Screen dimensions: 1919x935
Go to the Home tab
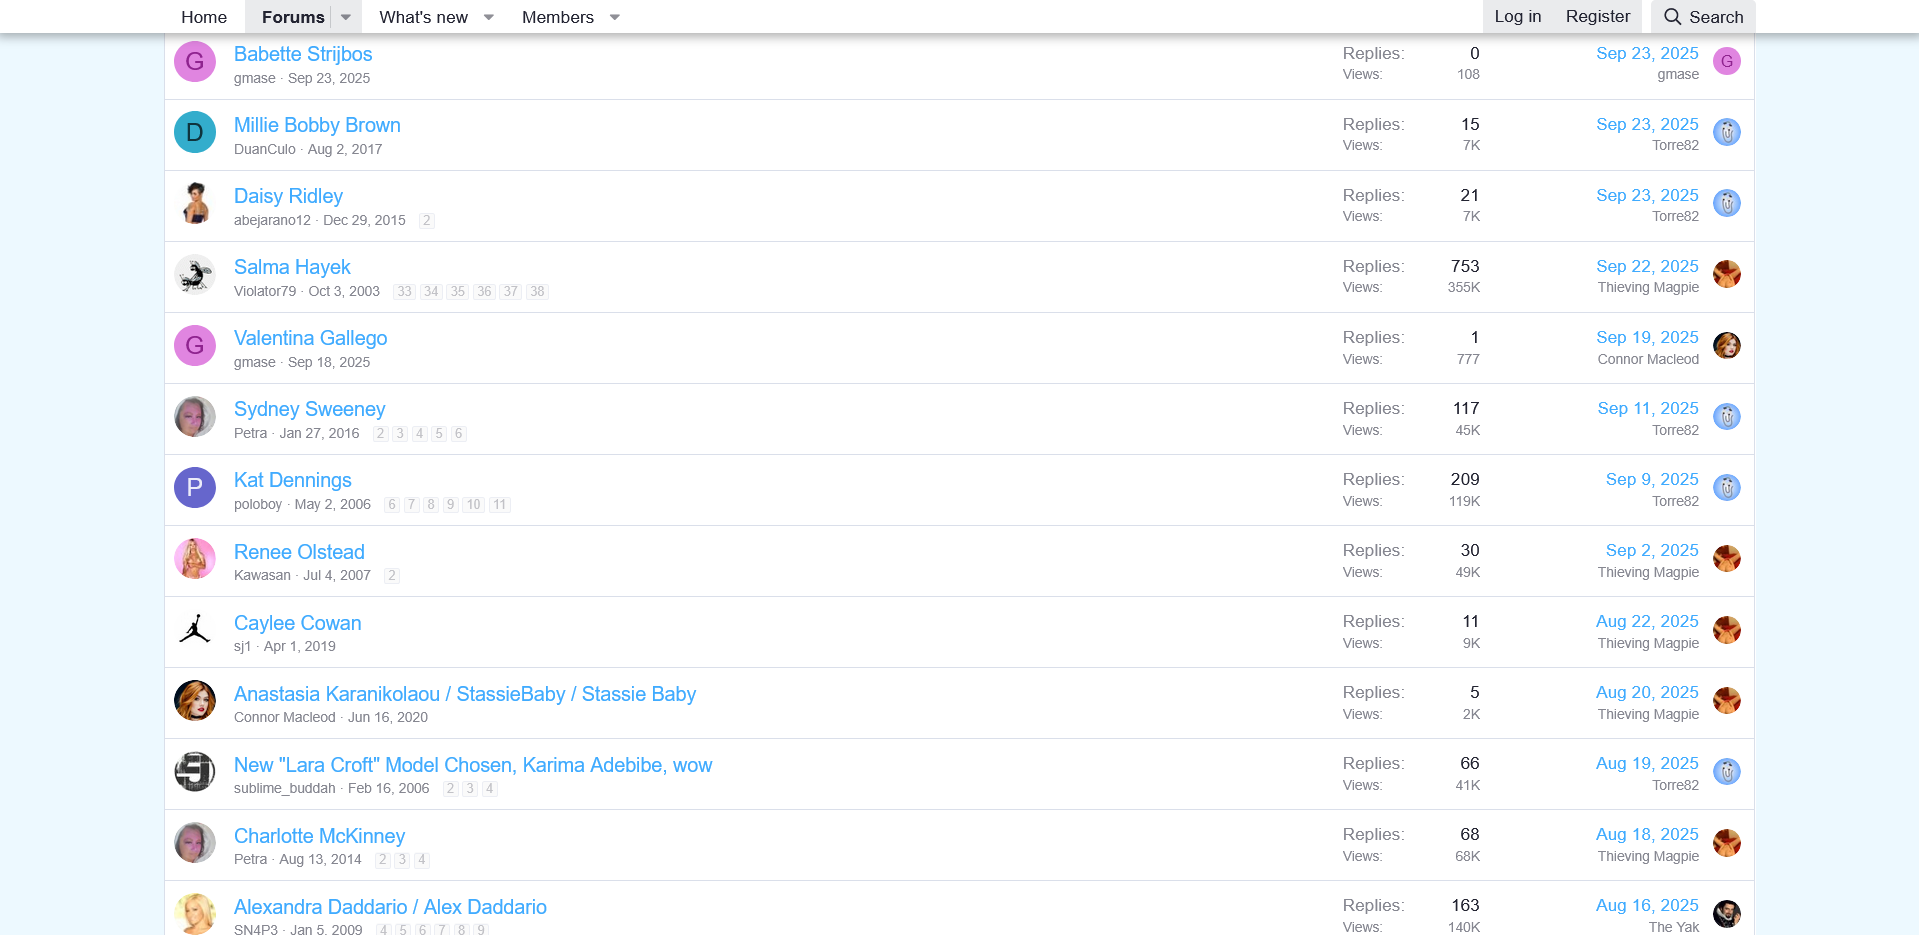(x=204, y=17)
